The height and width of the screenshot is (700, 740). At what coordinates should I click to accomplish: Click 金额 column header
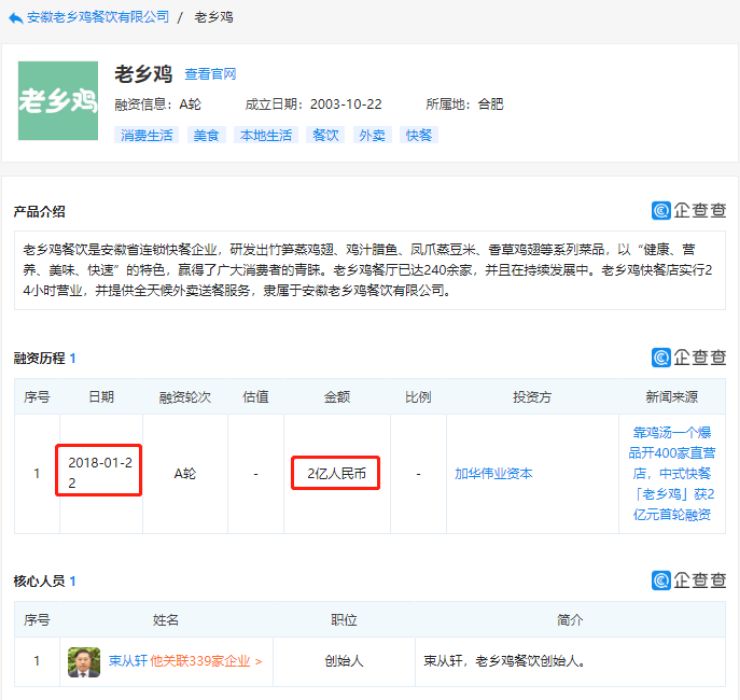(337, 397)
